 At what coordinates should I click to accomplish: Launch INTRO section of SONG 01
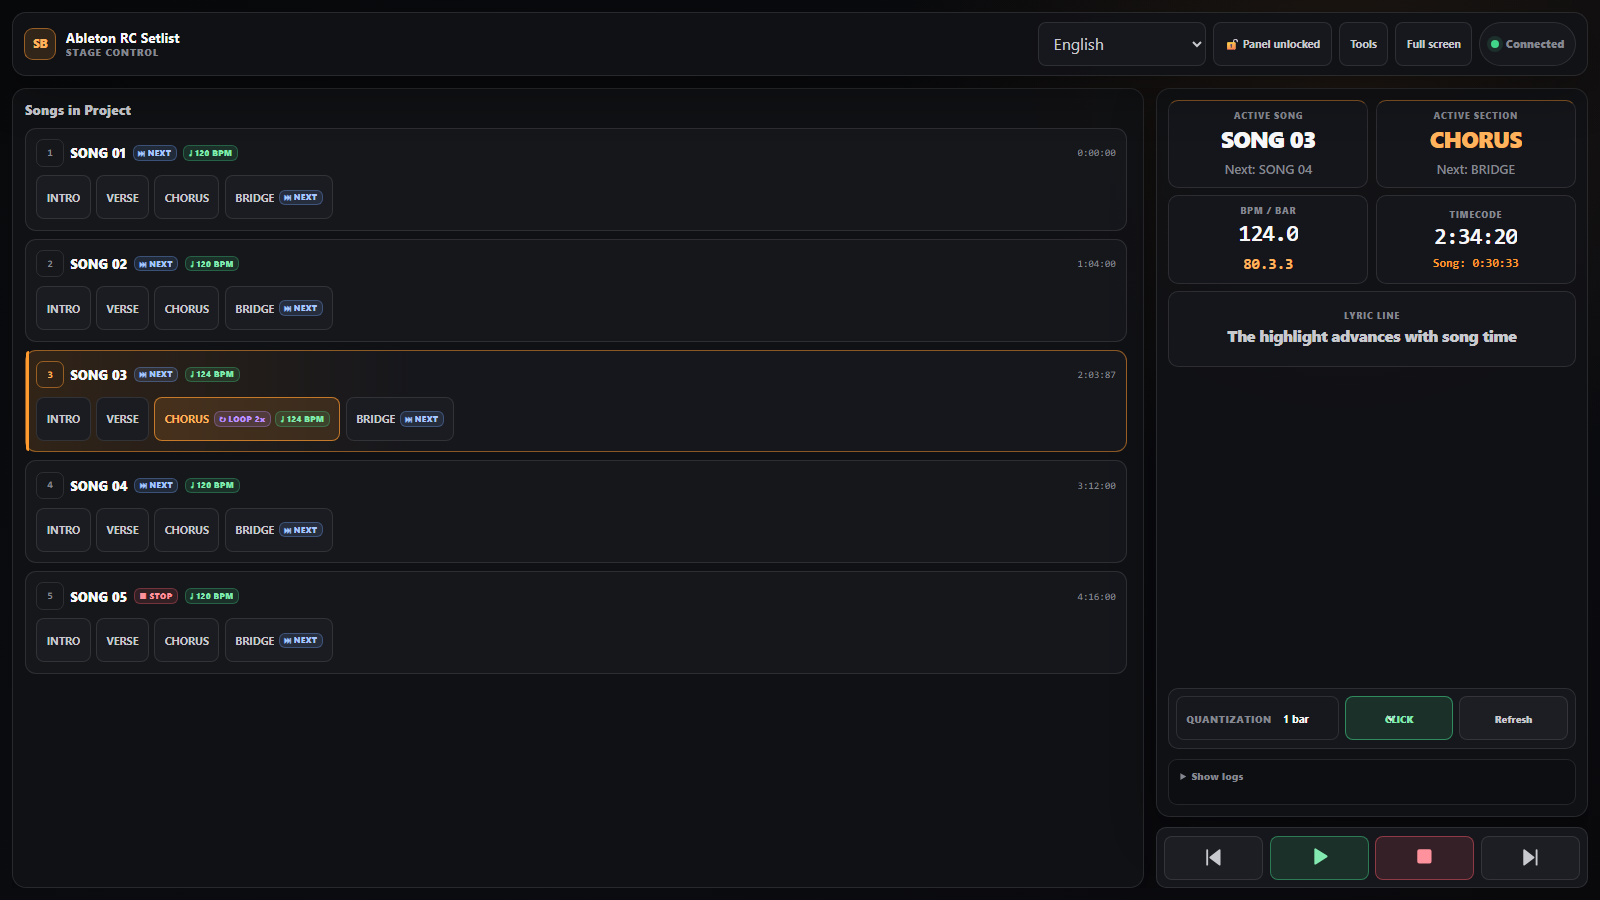[63, 198]
